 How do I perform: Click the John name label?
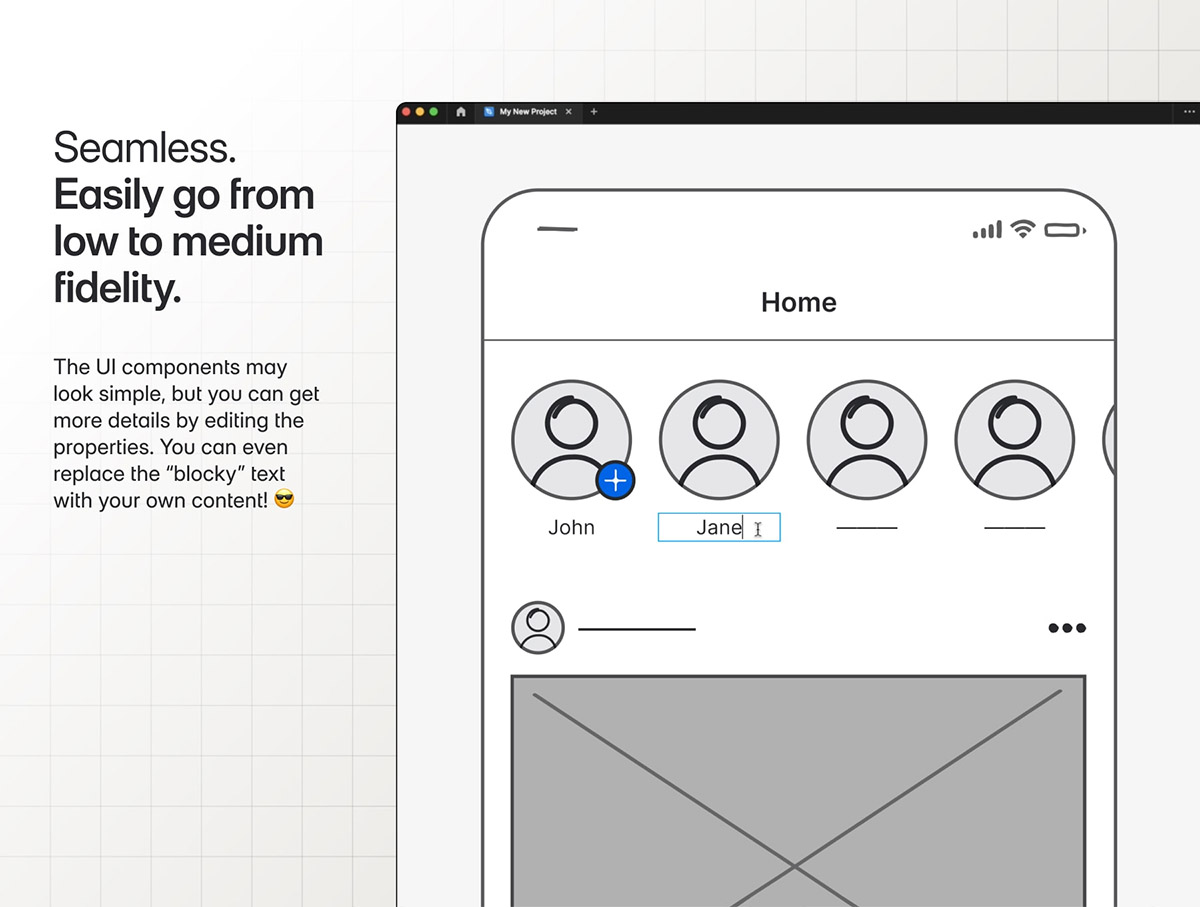(571, 528)
